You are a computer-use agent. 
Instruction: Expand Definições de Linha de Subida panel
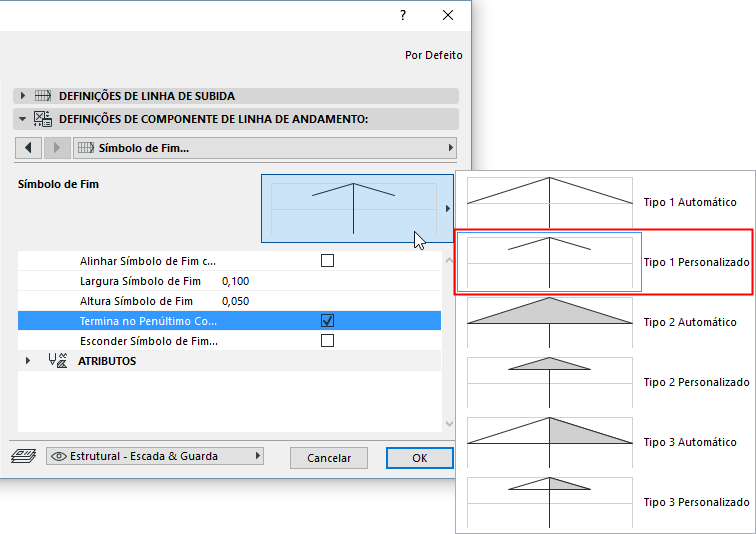pyautogui.click(x=22, y=96)
